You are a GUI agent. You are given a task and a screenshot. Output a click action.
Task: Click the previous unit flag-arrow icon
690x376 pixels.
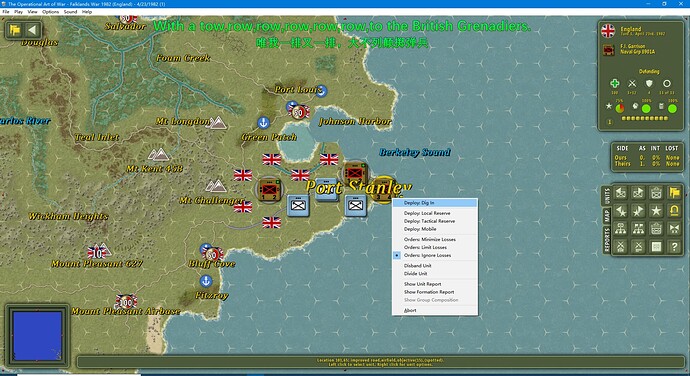[x=620, y=193]
